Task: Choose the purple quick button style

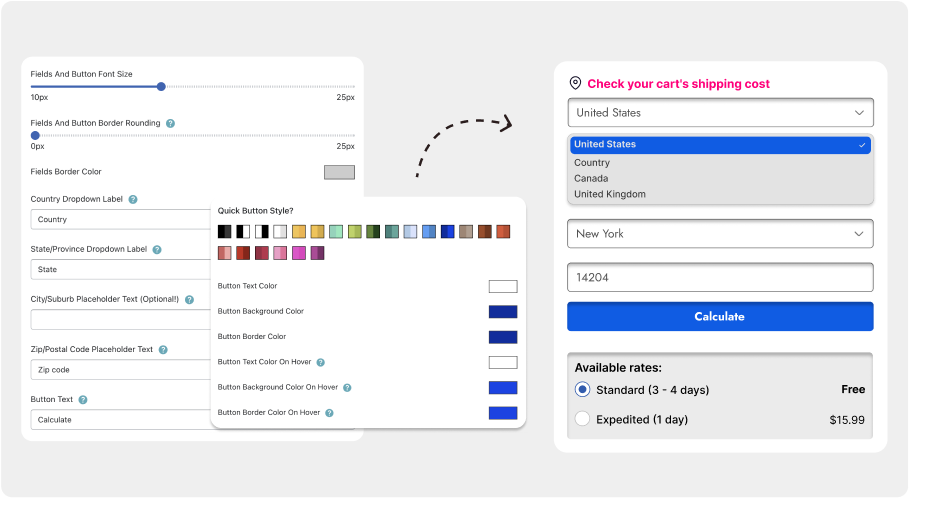Action: 317,253
